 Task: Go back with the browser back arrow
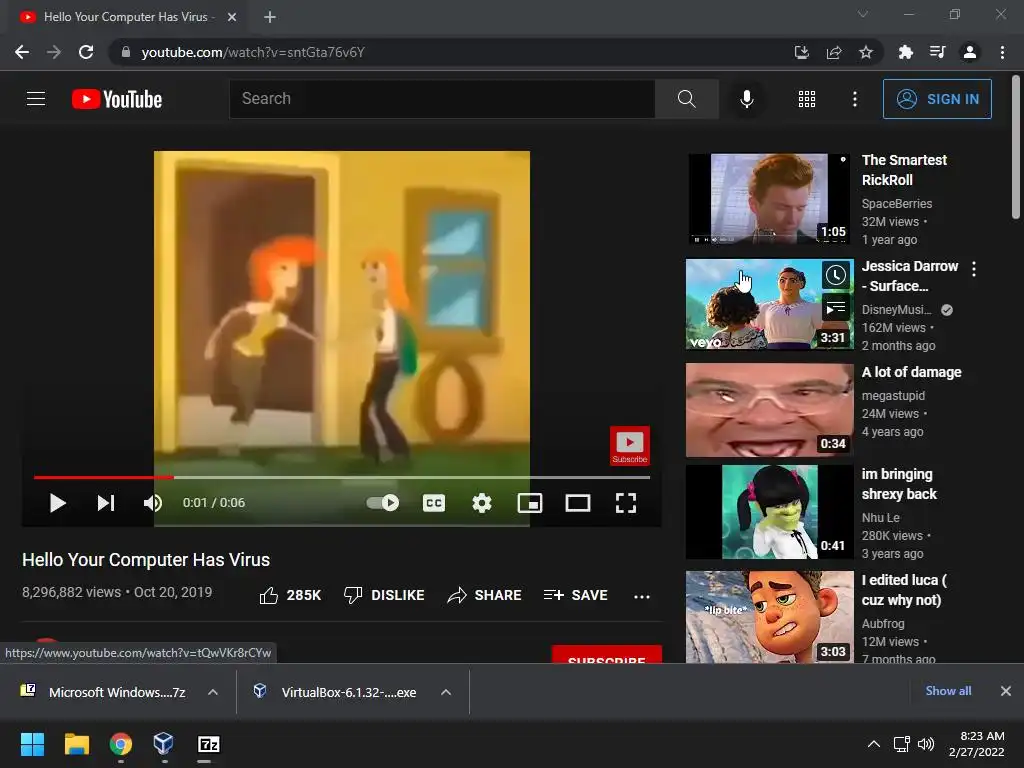[x=22, y=52]
